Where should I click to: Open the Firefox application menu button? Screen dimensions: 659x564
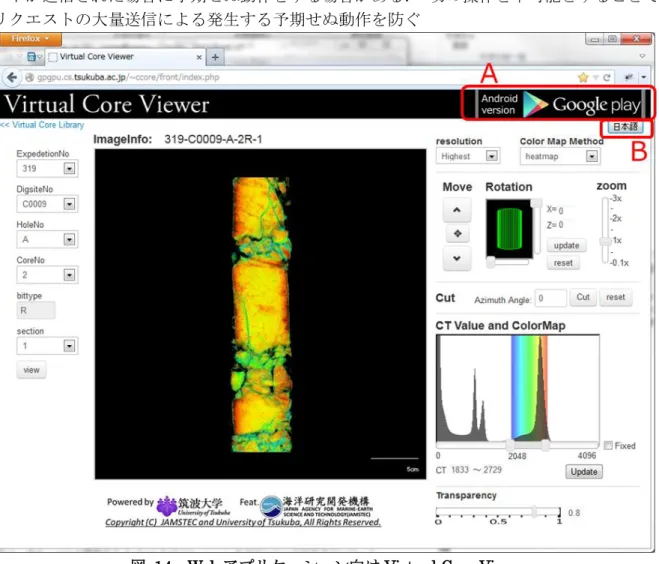(x=30, y=39)
